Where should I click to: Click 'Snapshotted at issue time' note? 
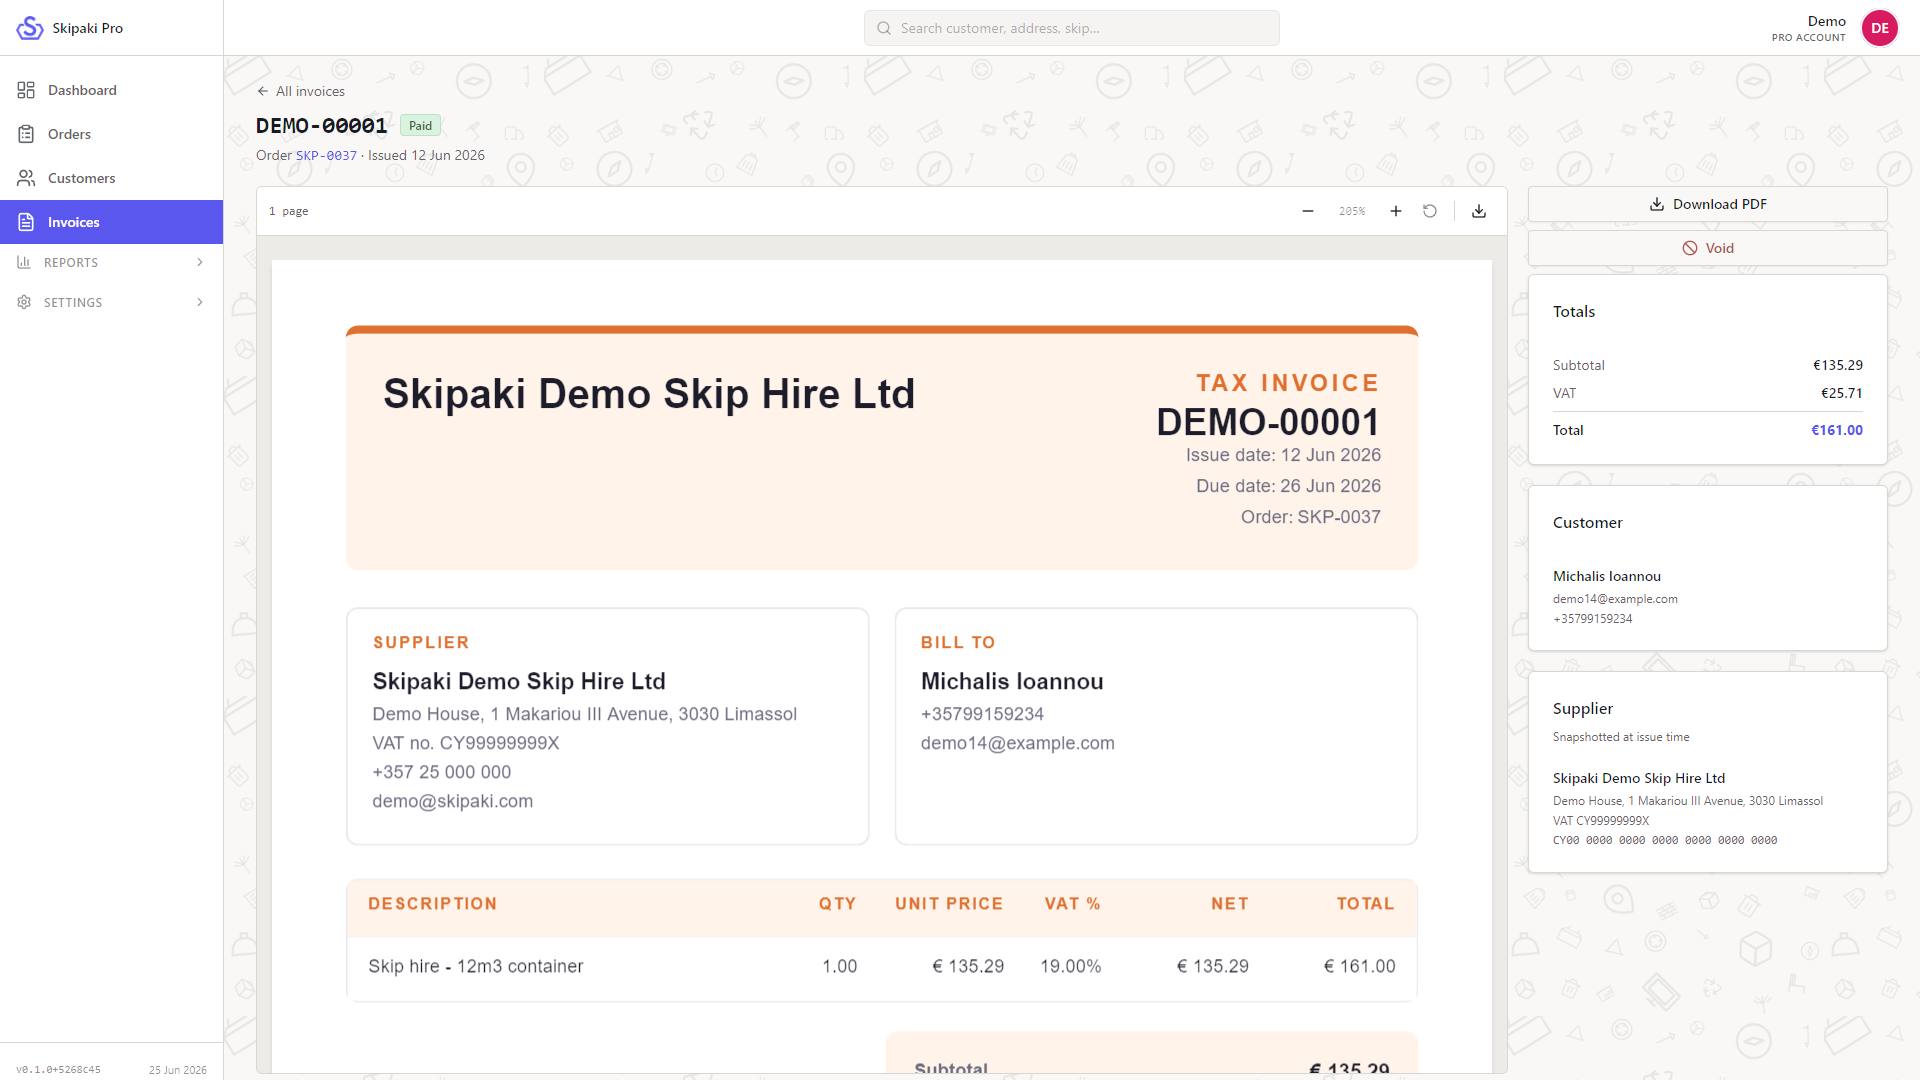[1621, 737]
